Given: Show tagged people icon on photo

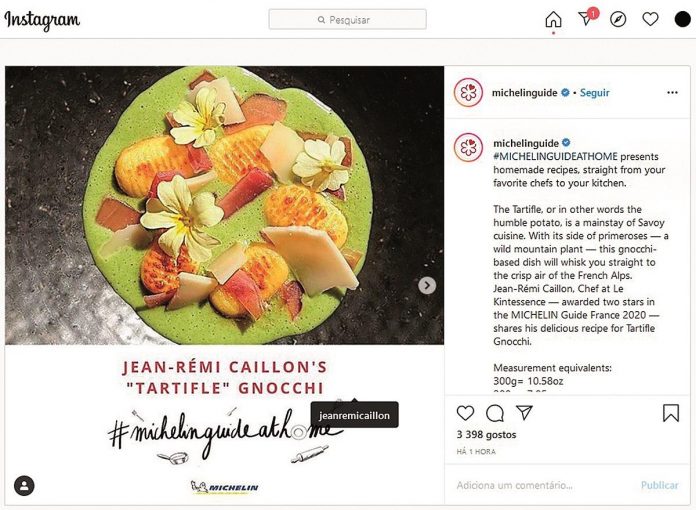Looking at the screenshot, I should (x=24, y=486).
